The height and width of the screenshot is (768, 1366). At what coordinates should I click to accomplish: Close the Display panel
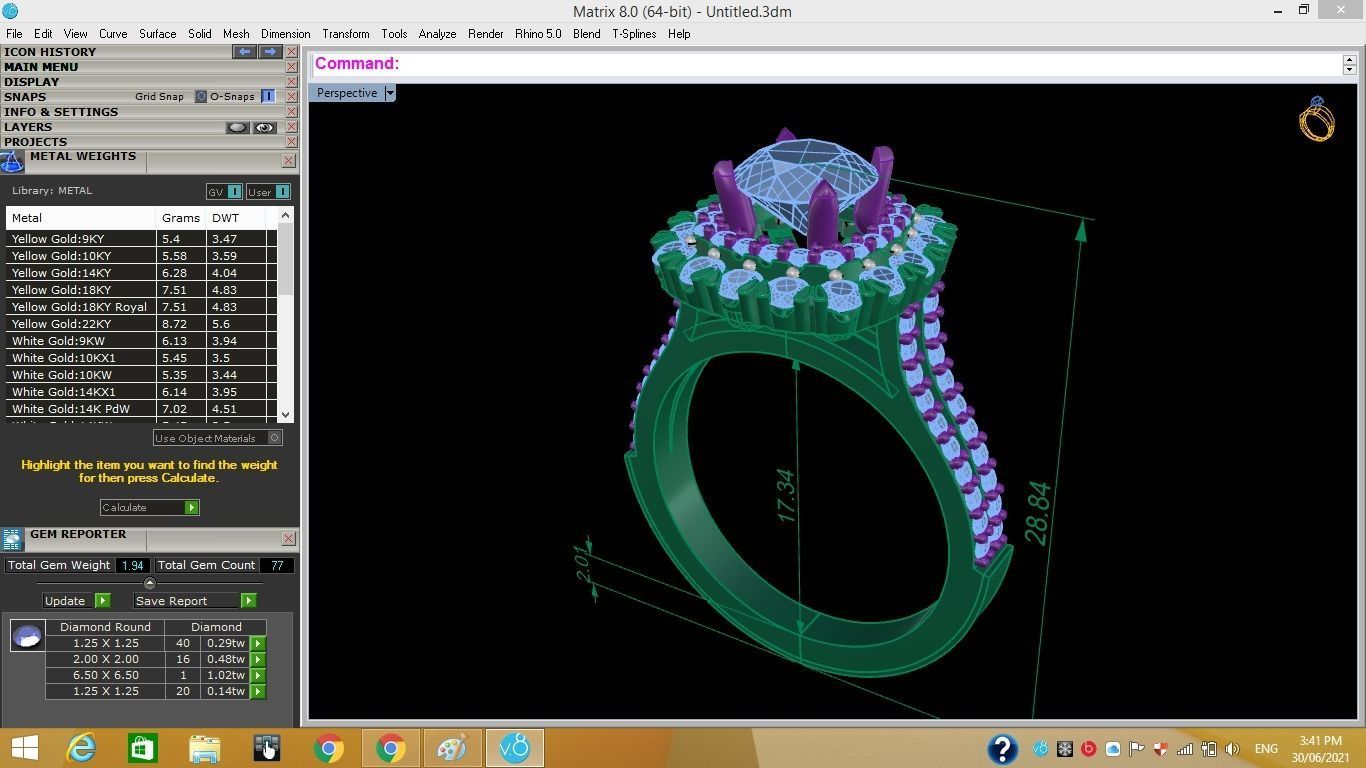click(x=291, y=82)
